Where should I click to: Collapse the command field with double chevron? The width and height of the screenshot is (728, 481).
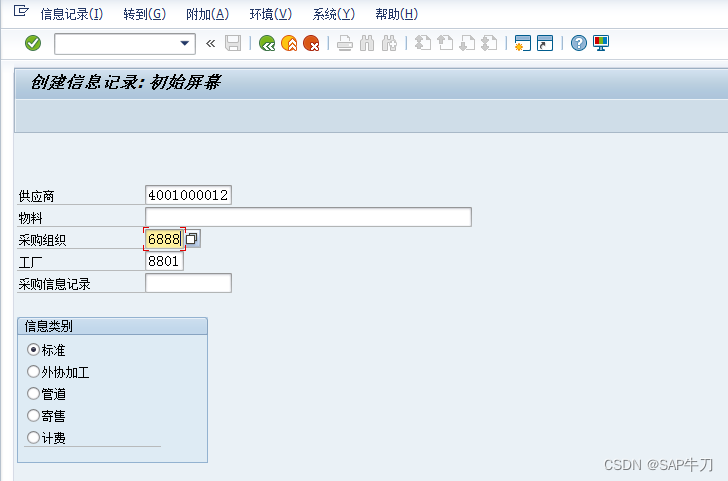[x=210, y=44]
